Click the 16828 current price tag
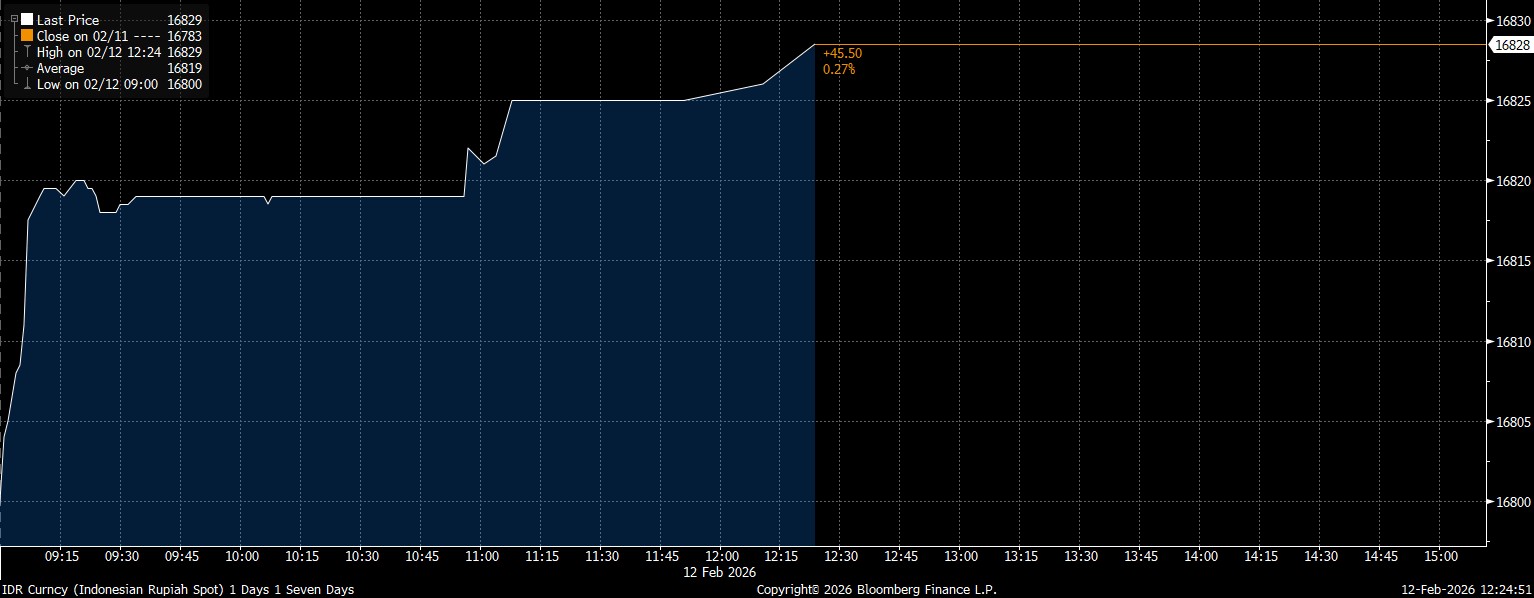Screen dimensions: 1534x598 (x=1510, y=45)
